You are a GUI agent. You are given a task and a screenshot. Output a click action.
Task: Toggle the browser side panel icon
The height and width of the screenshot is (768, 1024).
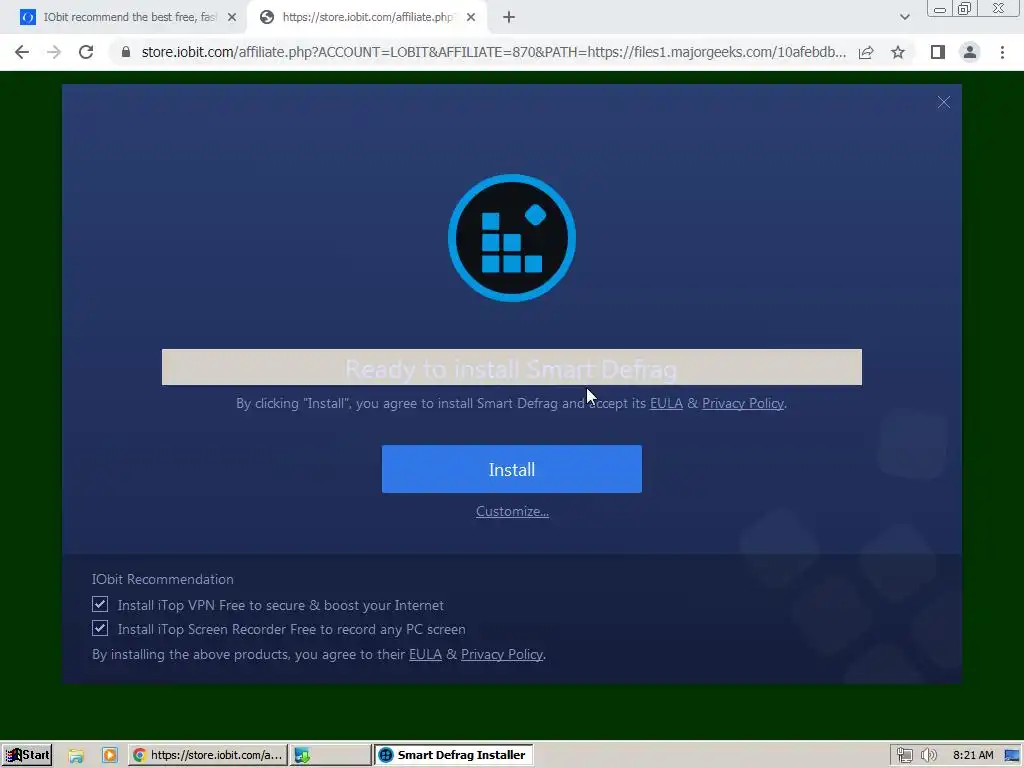click(x=938, y=52)
